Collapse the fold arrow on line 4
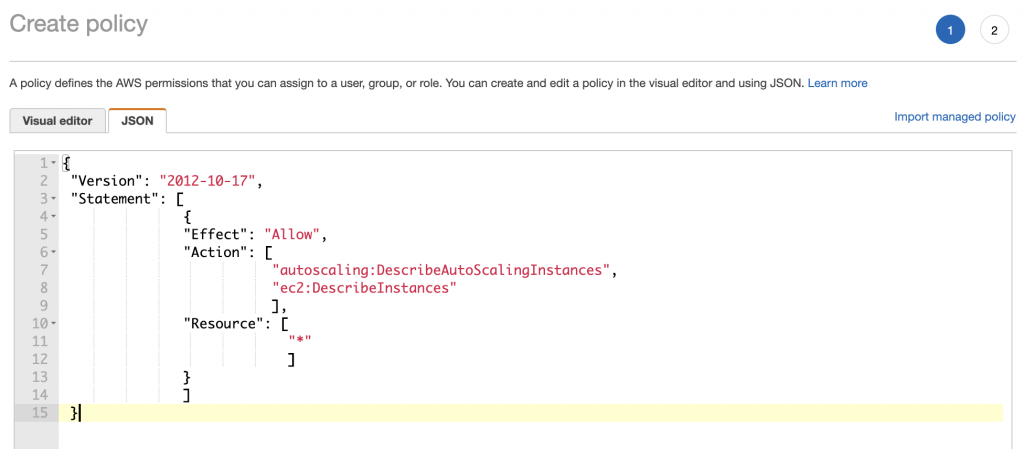 (x=54, y=217)
